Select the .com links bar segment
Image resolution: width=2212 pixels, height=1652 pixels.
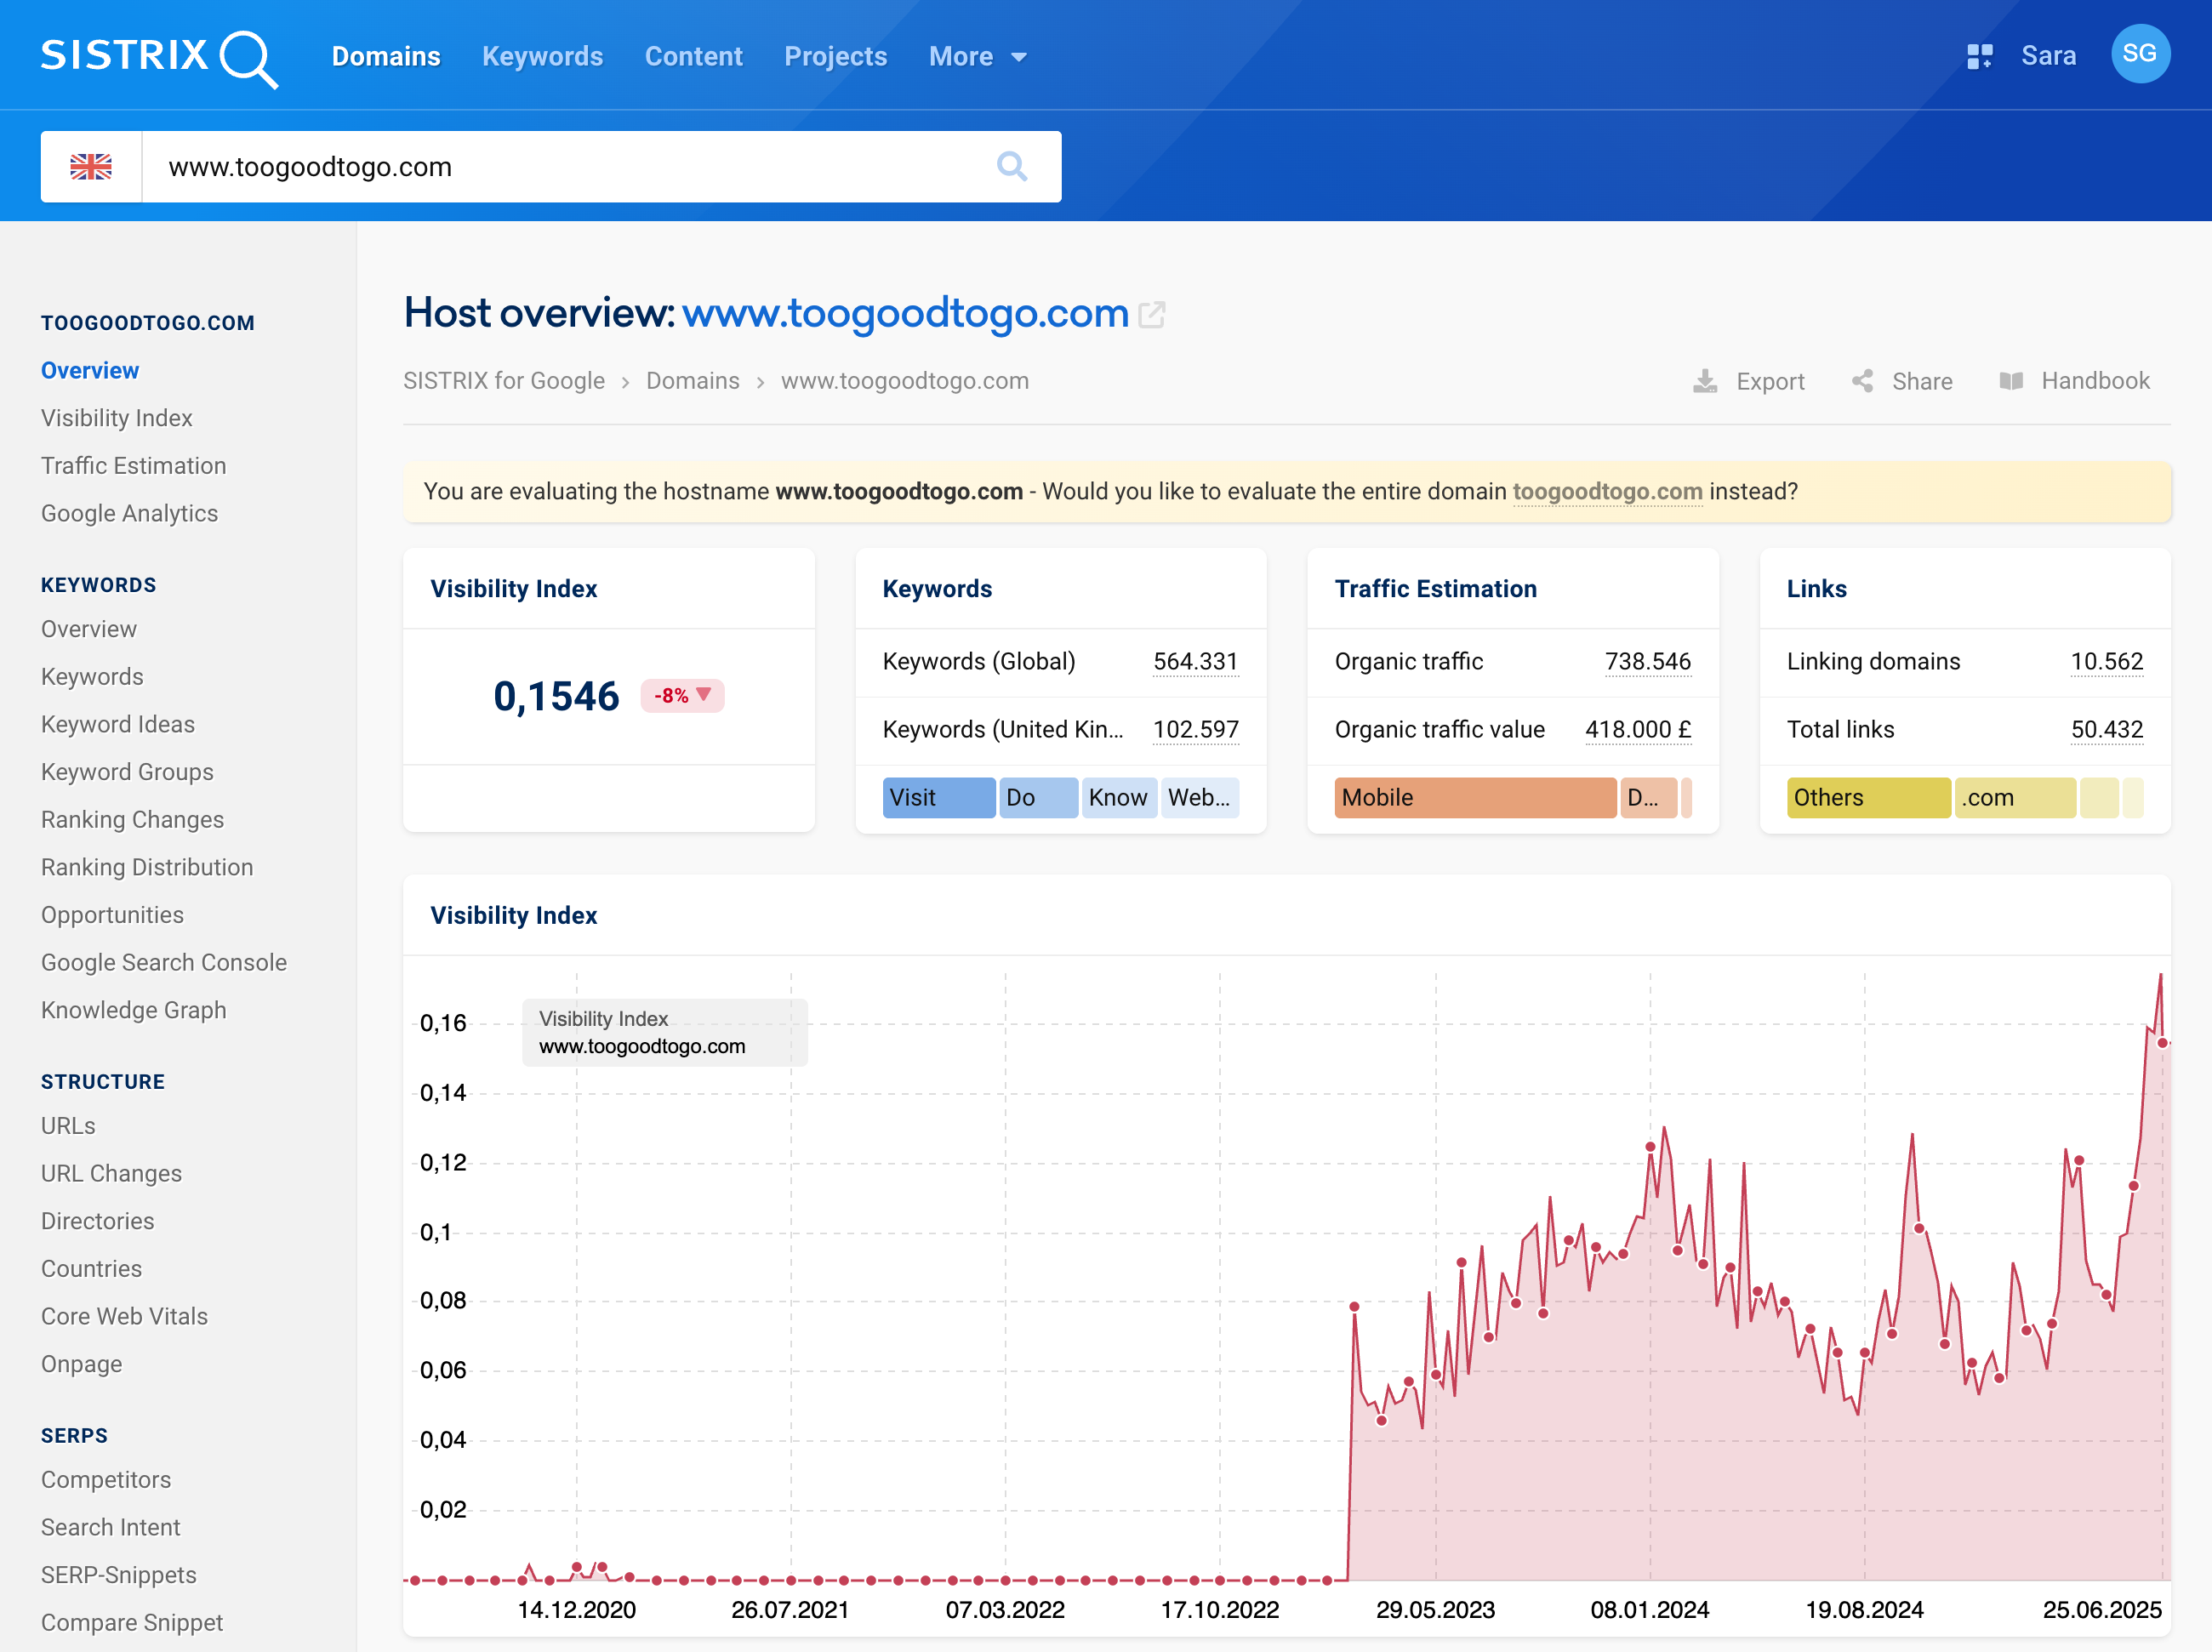(x=2015, y=797)
